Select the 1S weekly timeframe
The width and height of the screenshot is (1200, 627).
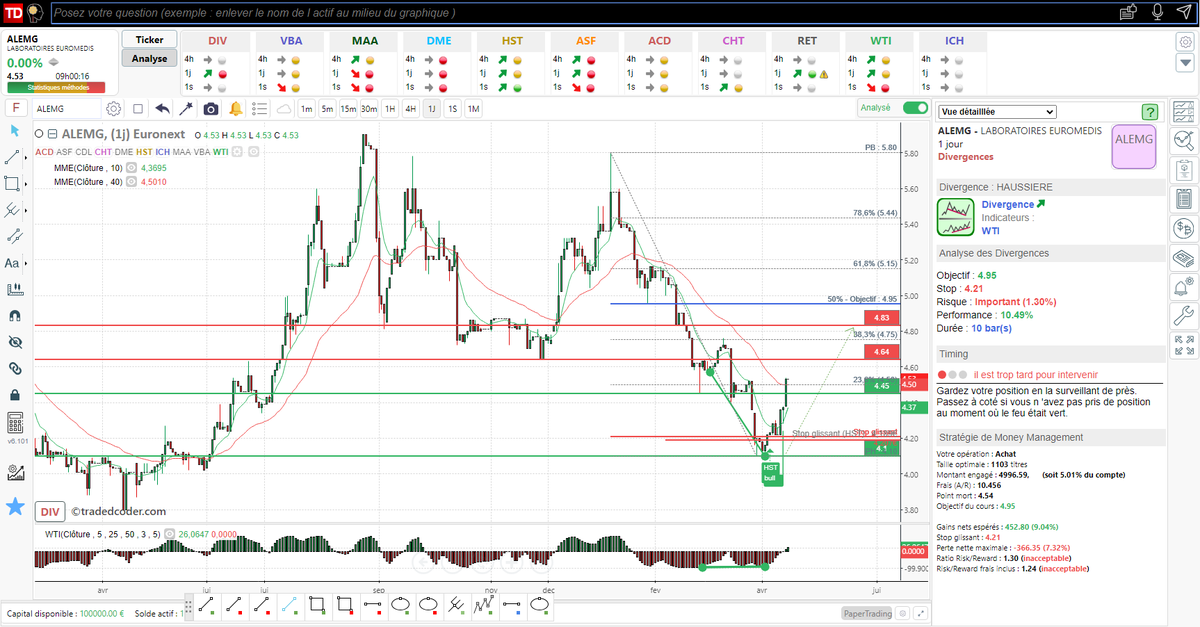click(x=452, y=109)
